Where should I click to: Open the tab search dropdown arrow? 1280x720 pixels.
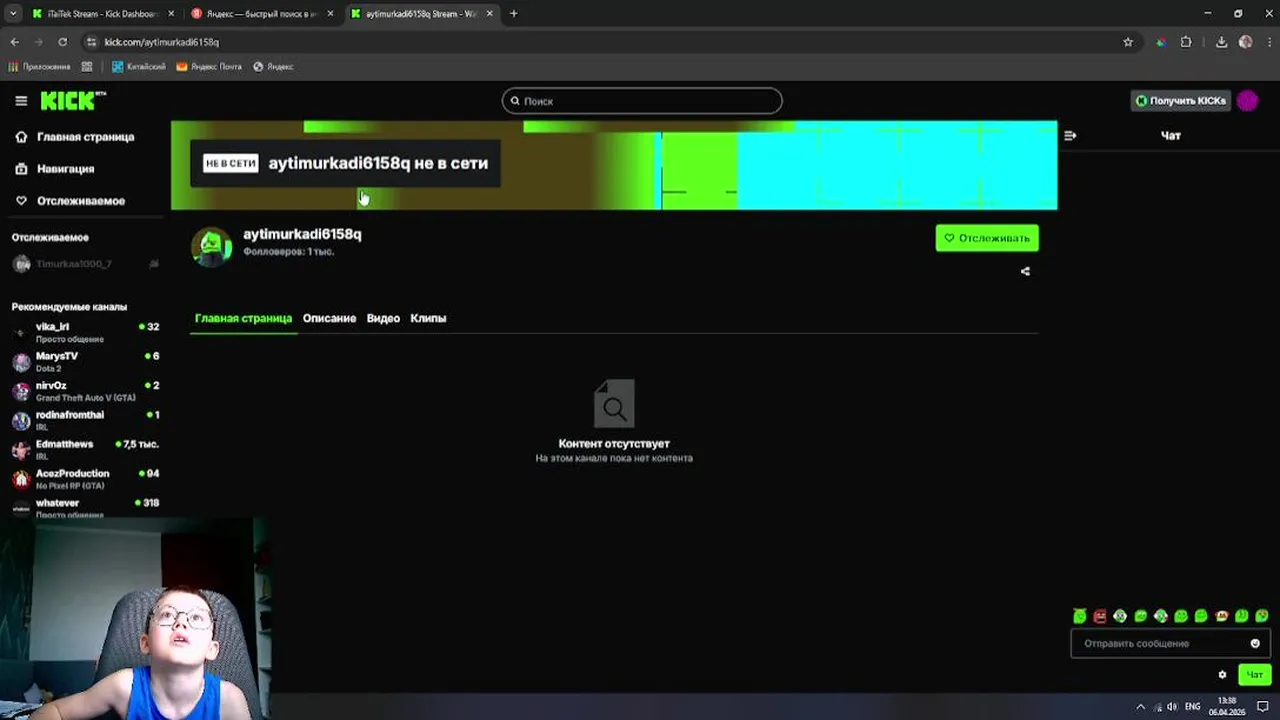[13, 14]
